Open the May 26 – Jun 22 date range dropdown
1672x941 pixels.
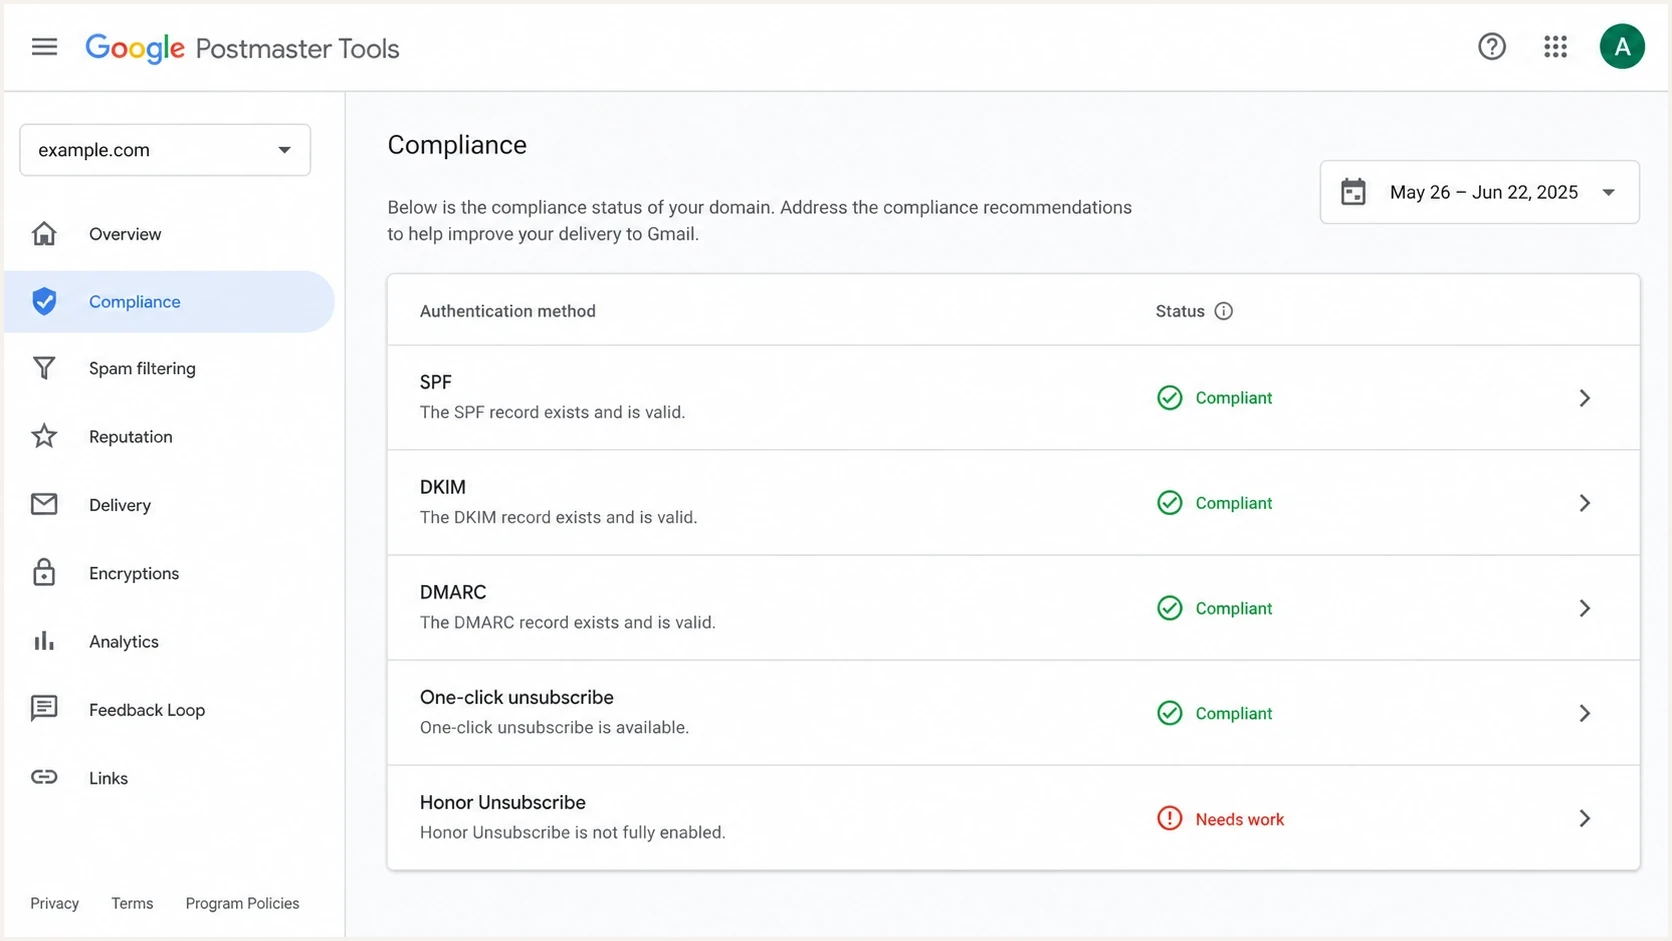point(1479,192)
